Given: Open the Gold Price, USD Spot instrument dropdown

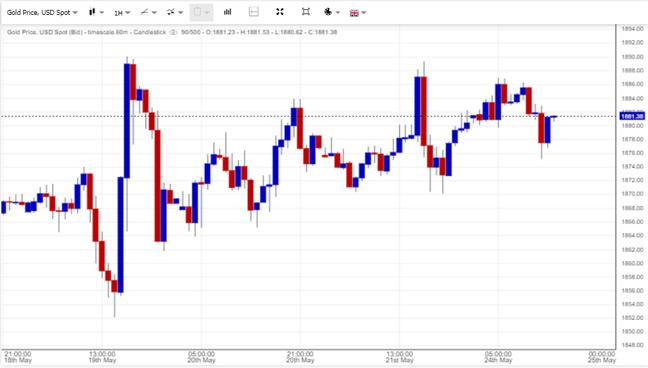Looking at the screenshot, I should pyautogui.click(x=42, y=12).
